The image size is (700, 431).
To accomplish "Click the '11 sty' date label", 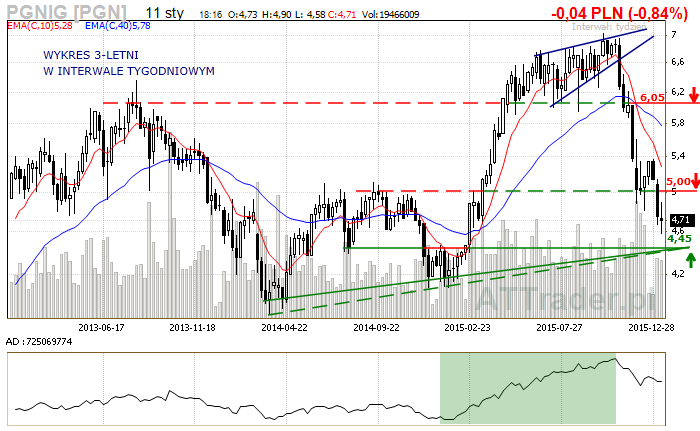I will (x=165, y=13).
